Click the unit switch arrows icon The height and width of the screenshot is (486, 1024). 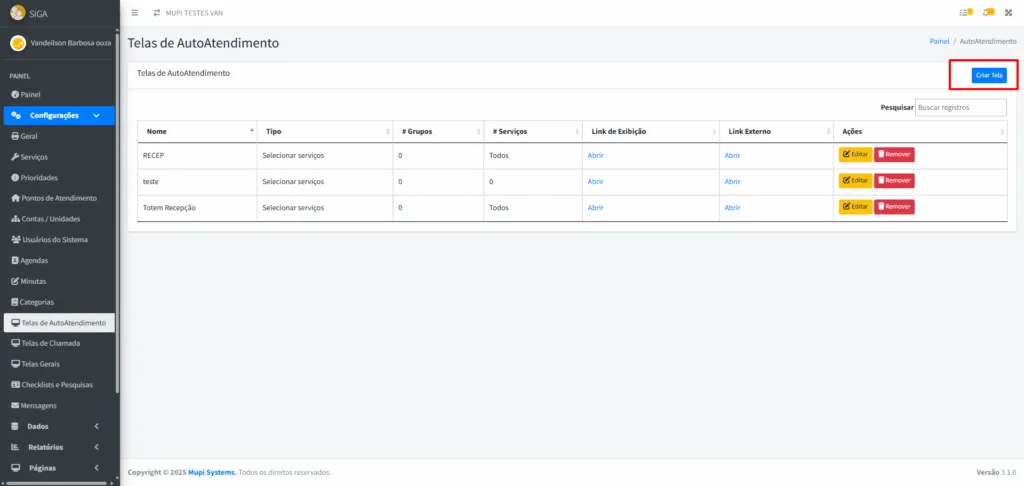click(156, 13)
